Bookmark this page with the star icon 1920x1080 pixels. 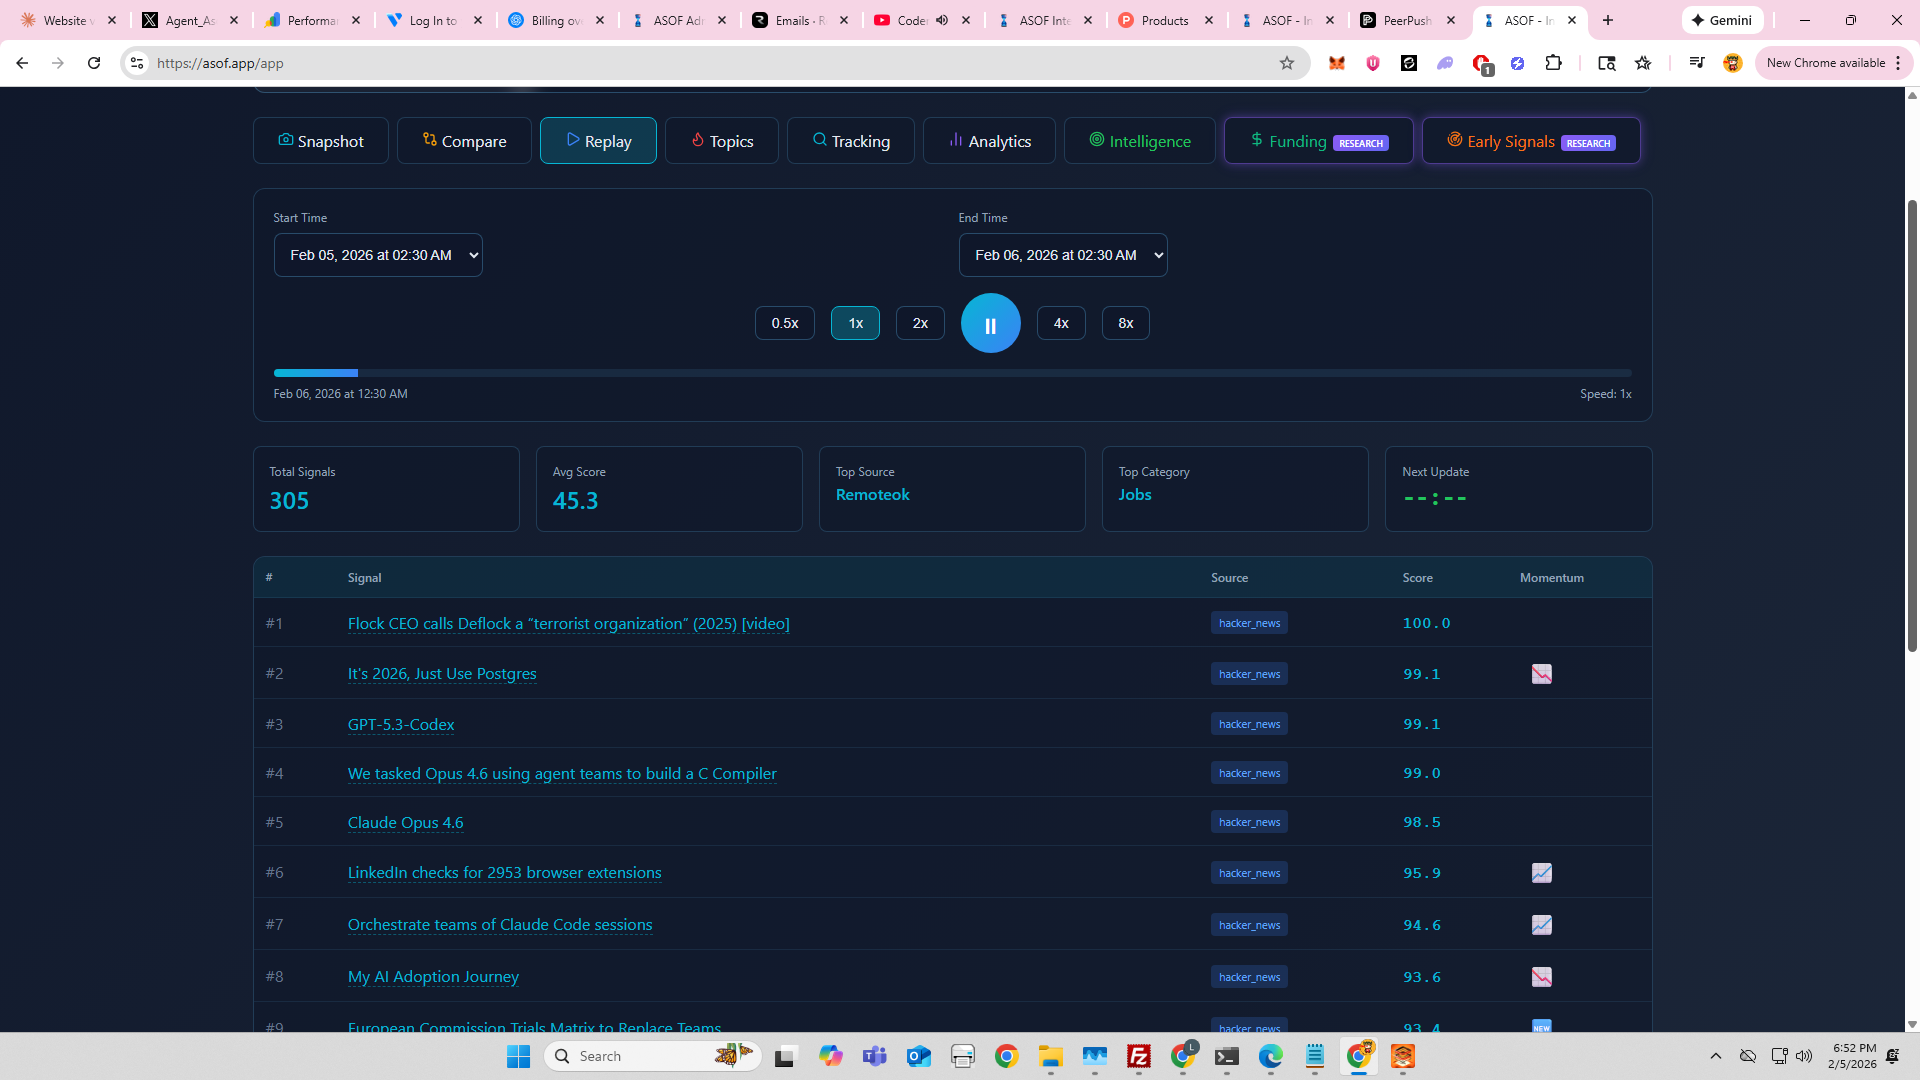1286,63
